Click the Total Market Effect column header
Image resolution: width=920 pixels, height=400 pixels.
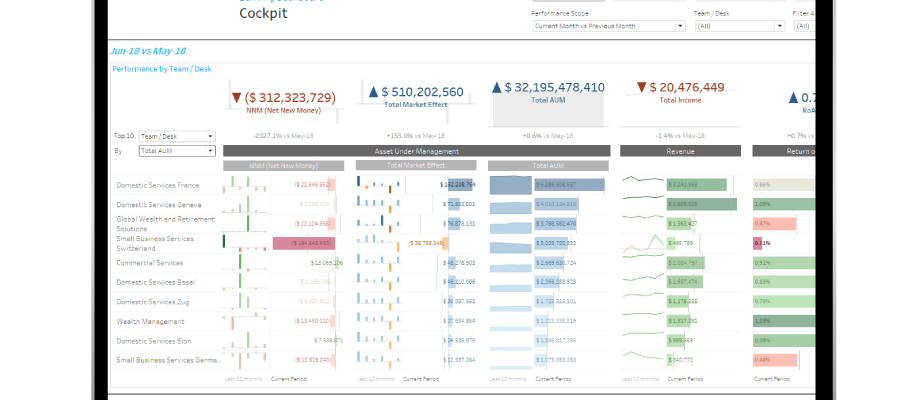415,166
